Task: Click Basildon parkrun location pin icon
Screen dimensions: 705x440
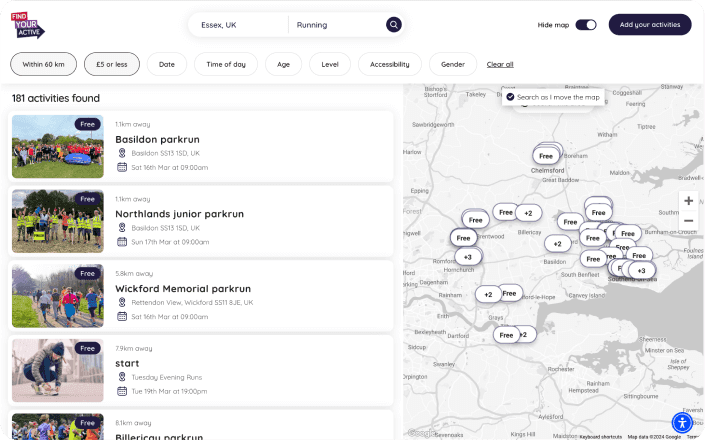Action: click(x=122, y=153)
